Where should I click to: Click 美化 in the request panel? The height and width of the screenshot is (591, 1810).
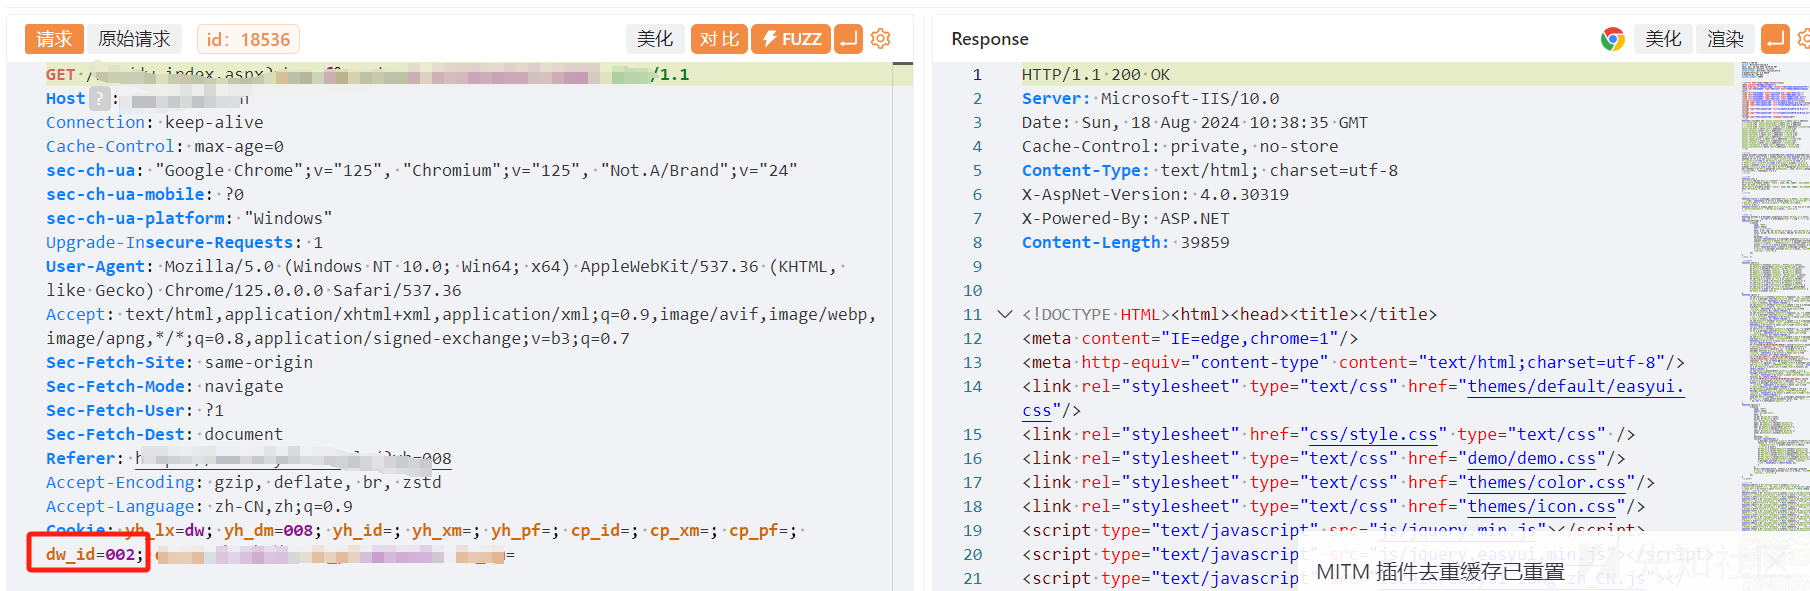pyautogui.click(x=655, y=39)
